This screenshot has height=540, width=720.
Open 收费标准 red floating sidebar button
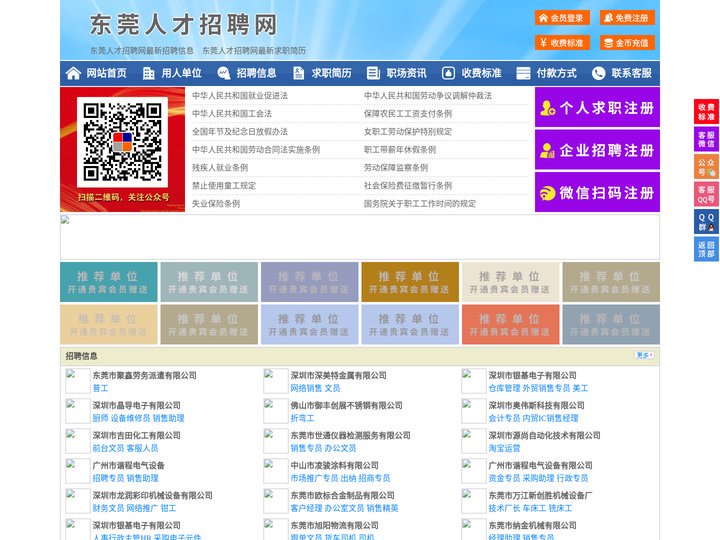point(706,112)
